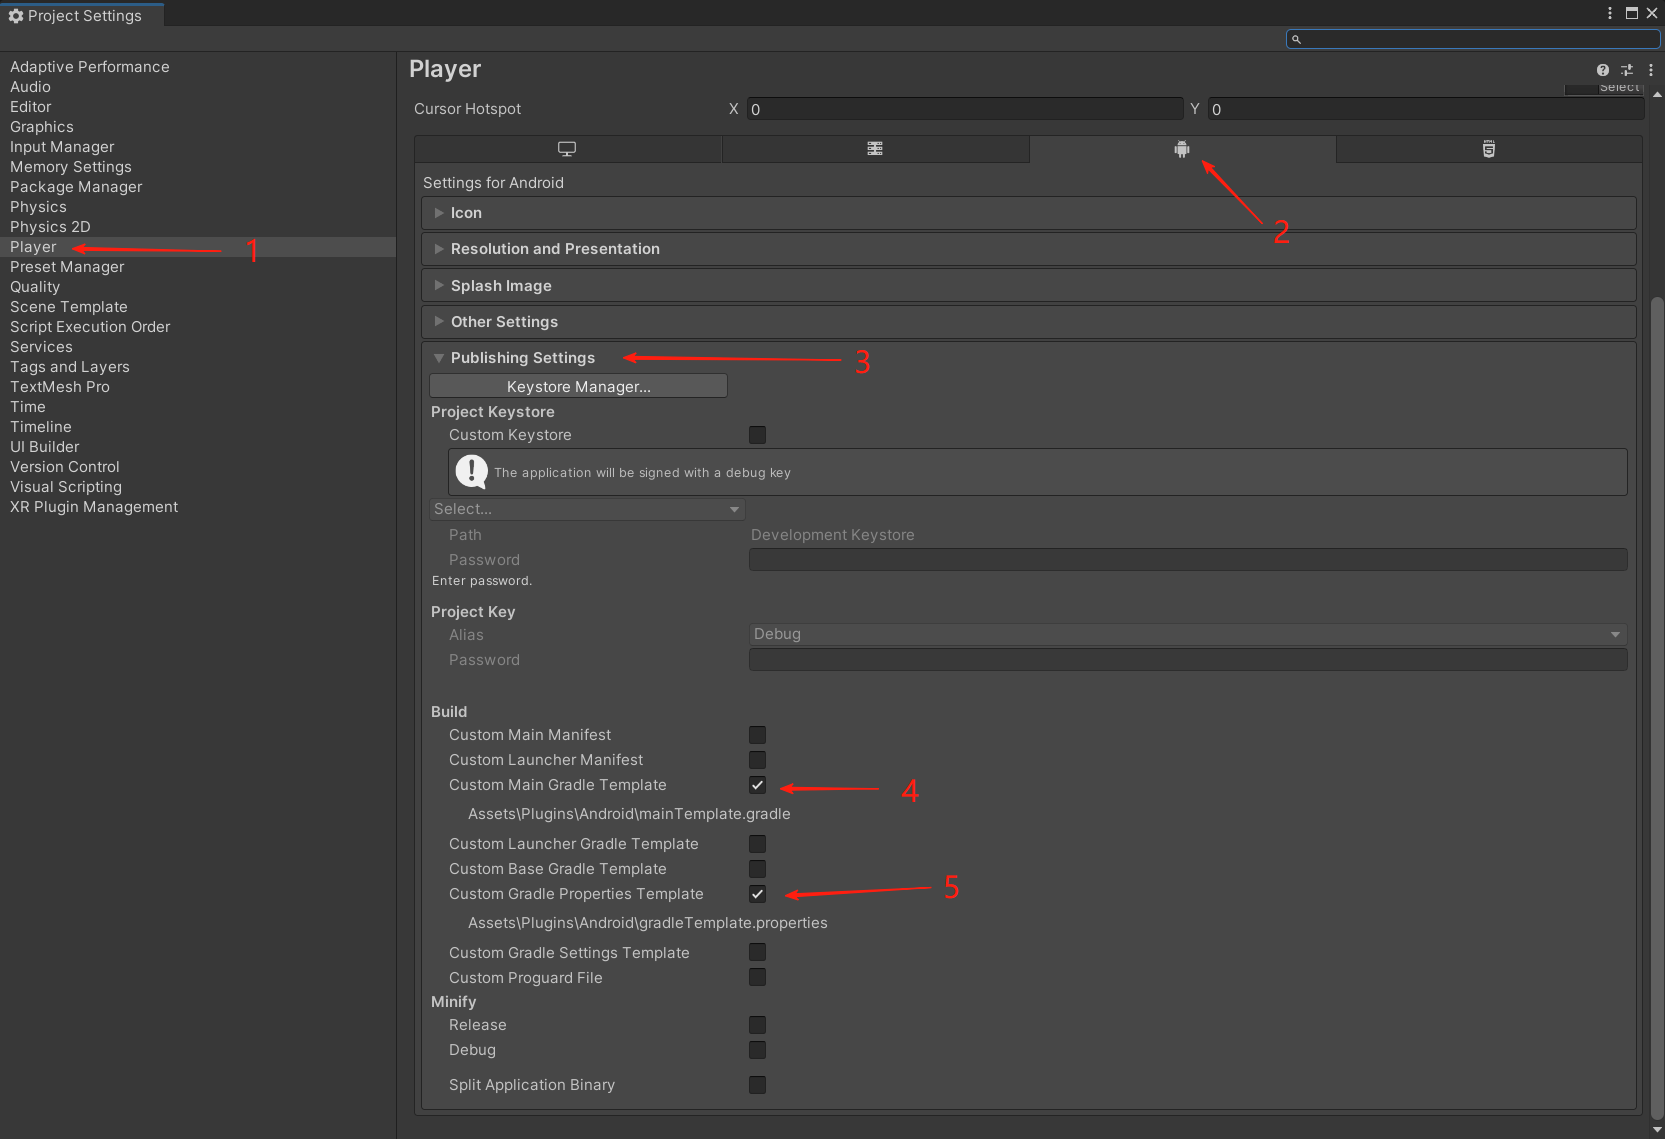Select the Dedicated Server platform tab icon
Screen dimensions: 1665x1139
point(875,149)
